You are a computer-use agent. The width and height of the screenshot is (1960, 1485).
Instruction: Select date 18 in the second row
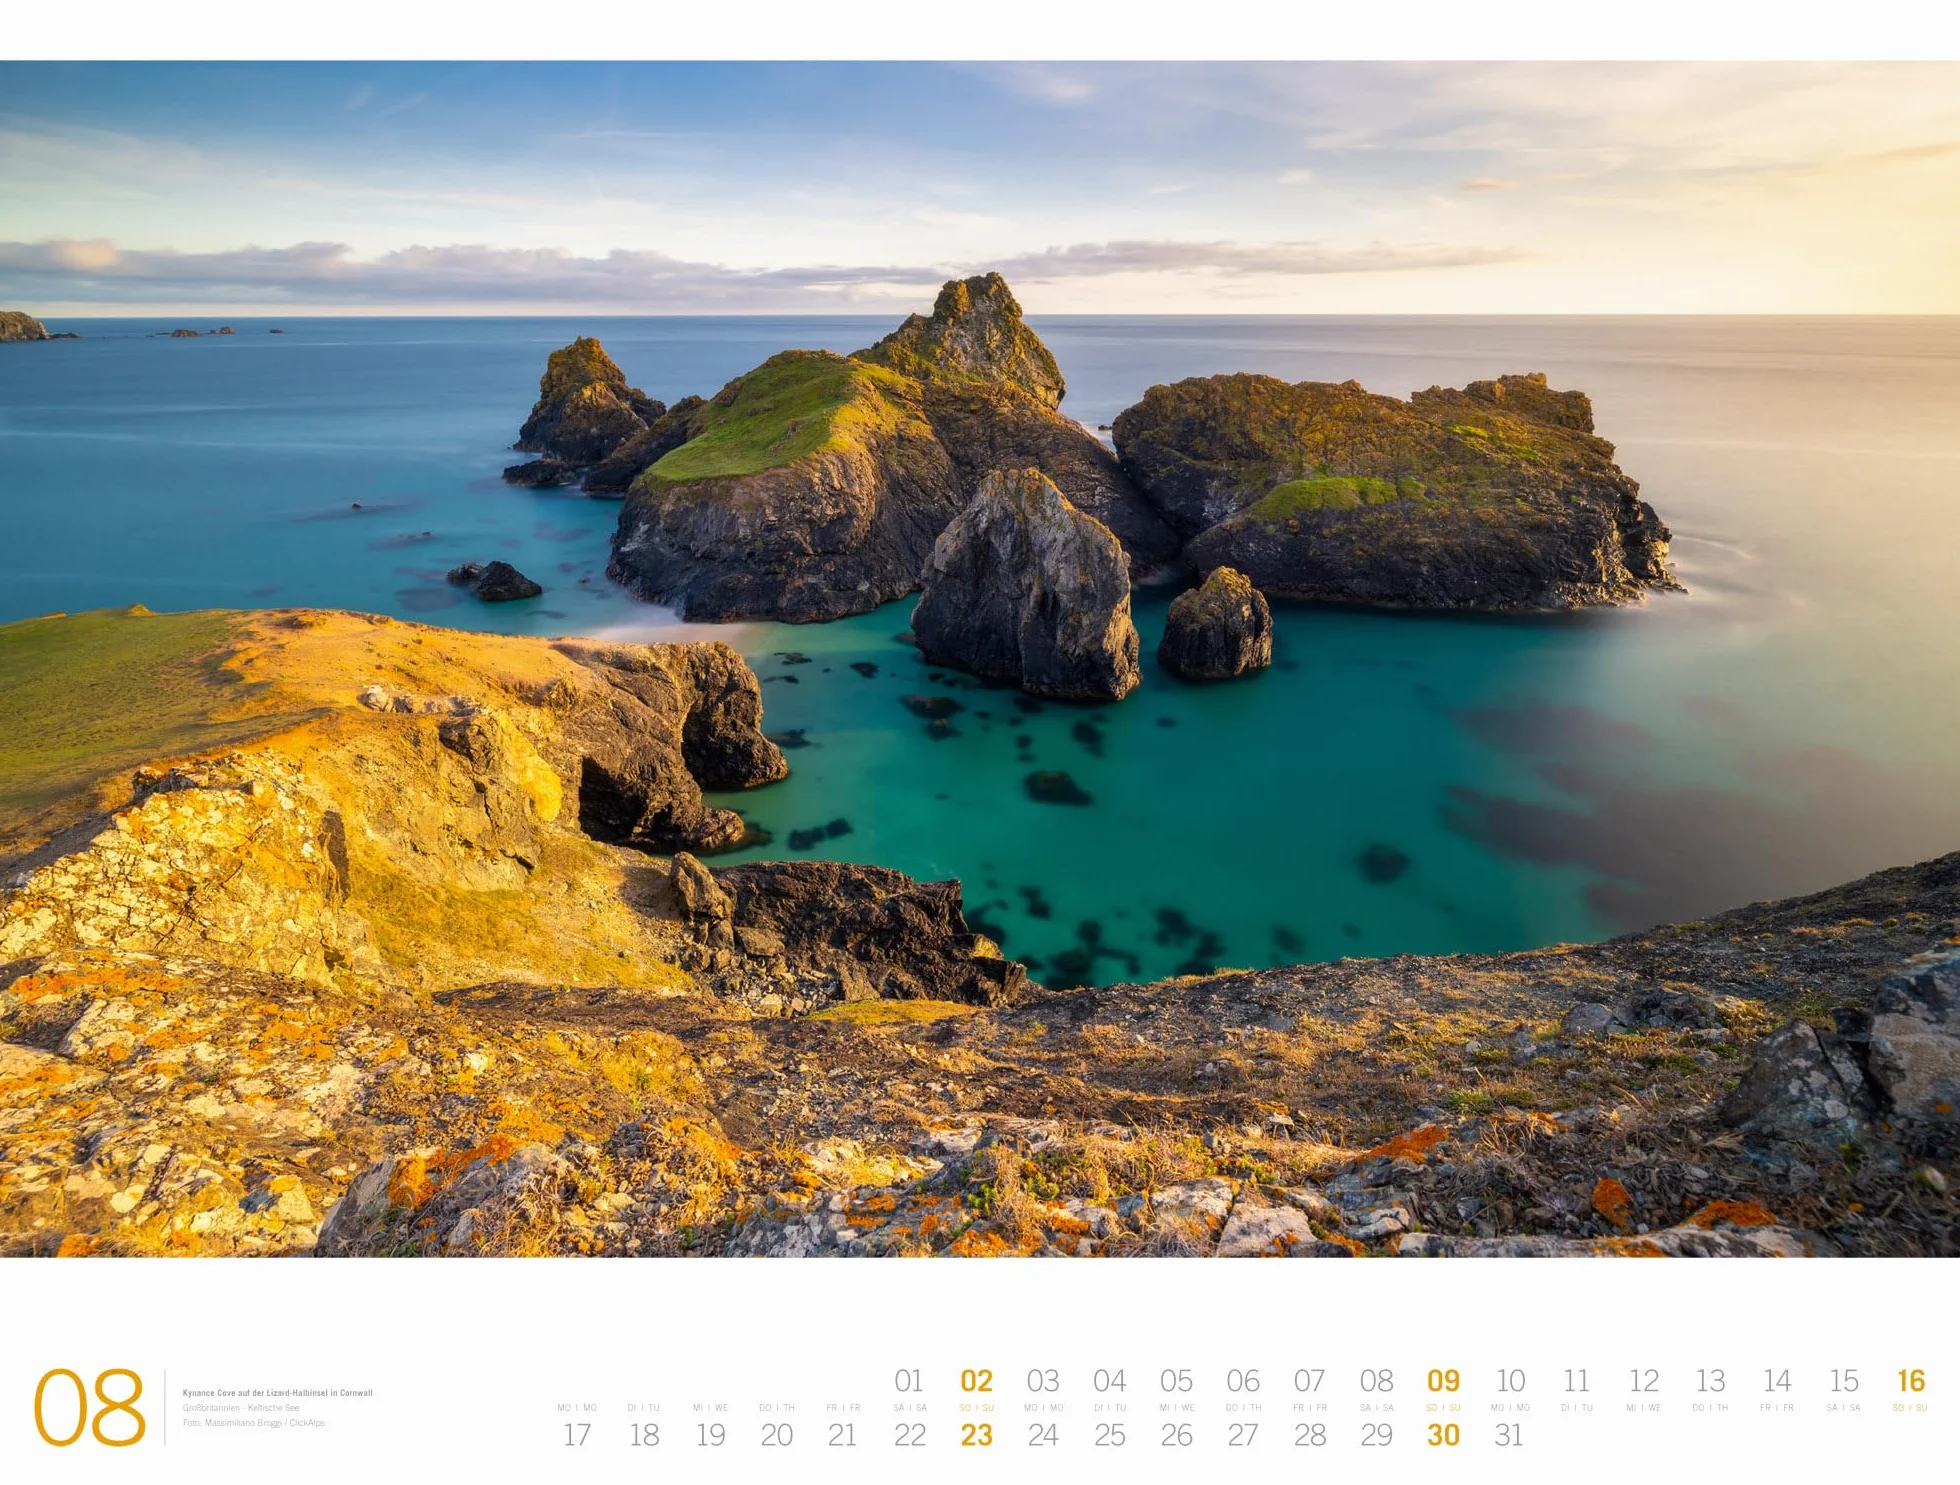click(644, 1435)
